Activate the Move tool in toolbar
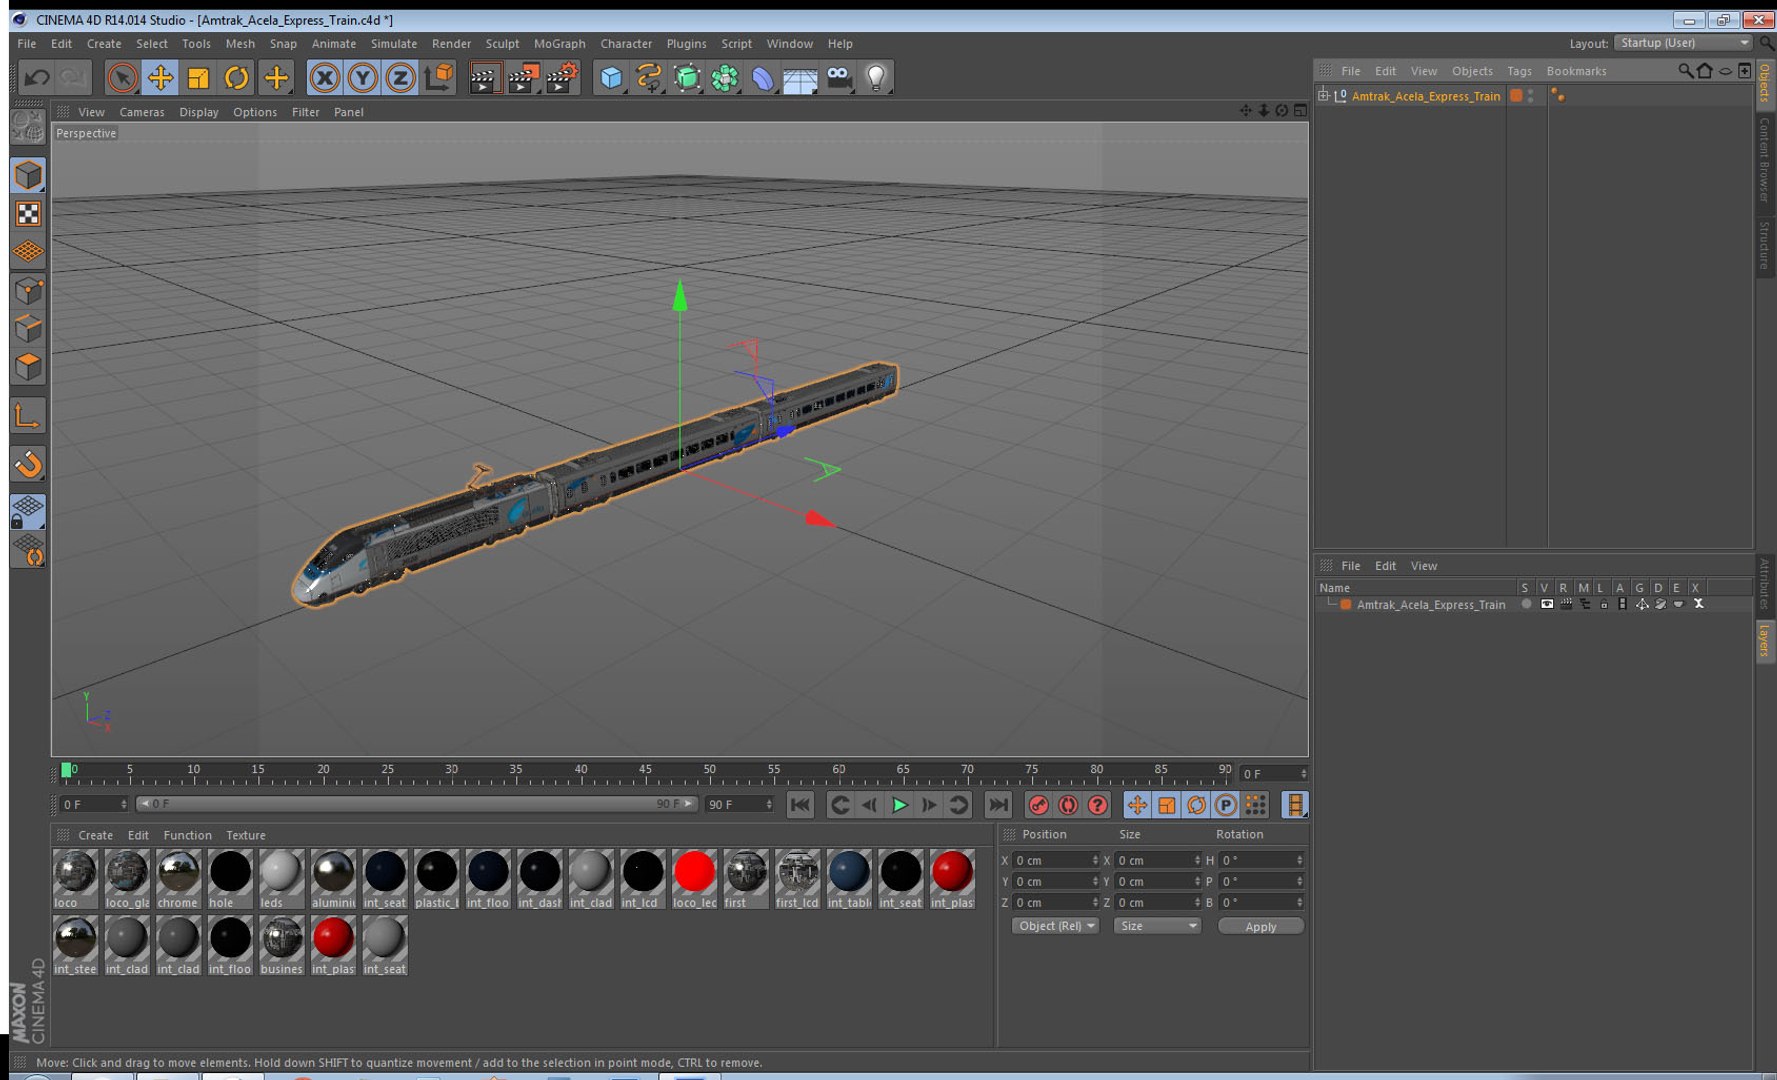Image resolution: width=1777 pixels, height=1080 pixels. 160,77
